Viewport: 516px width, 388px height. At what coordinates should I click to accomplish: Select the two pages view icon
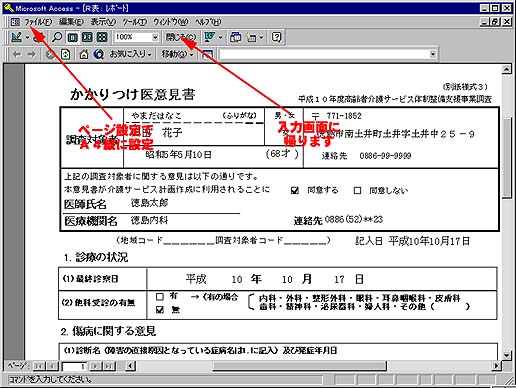point(87,37)
